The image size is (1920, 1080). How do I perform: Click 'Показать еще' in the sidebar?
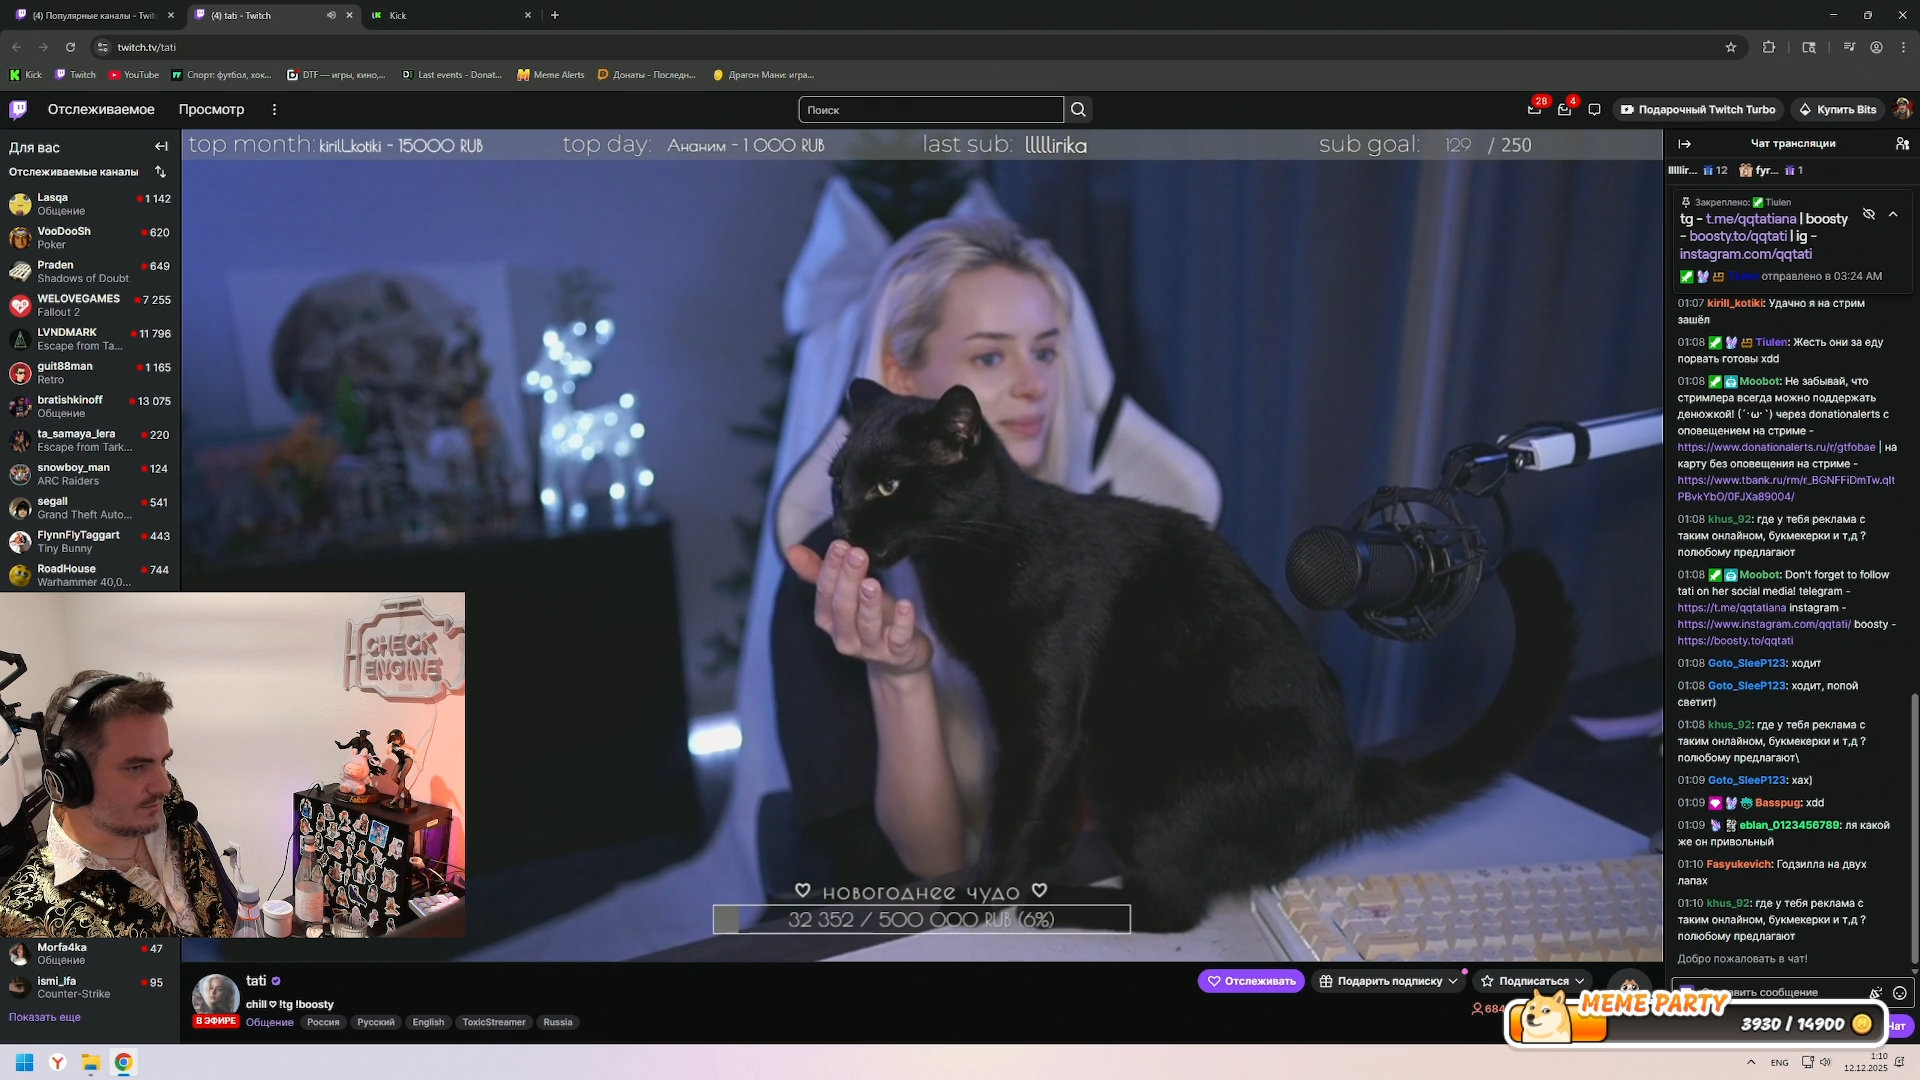coord(45,1017)
